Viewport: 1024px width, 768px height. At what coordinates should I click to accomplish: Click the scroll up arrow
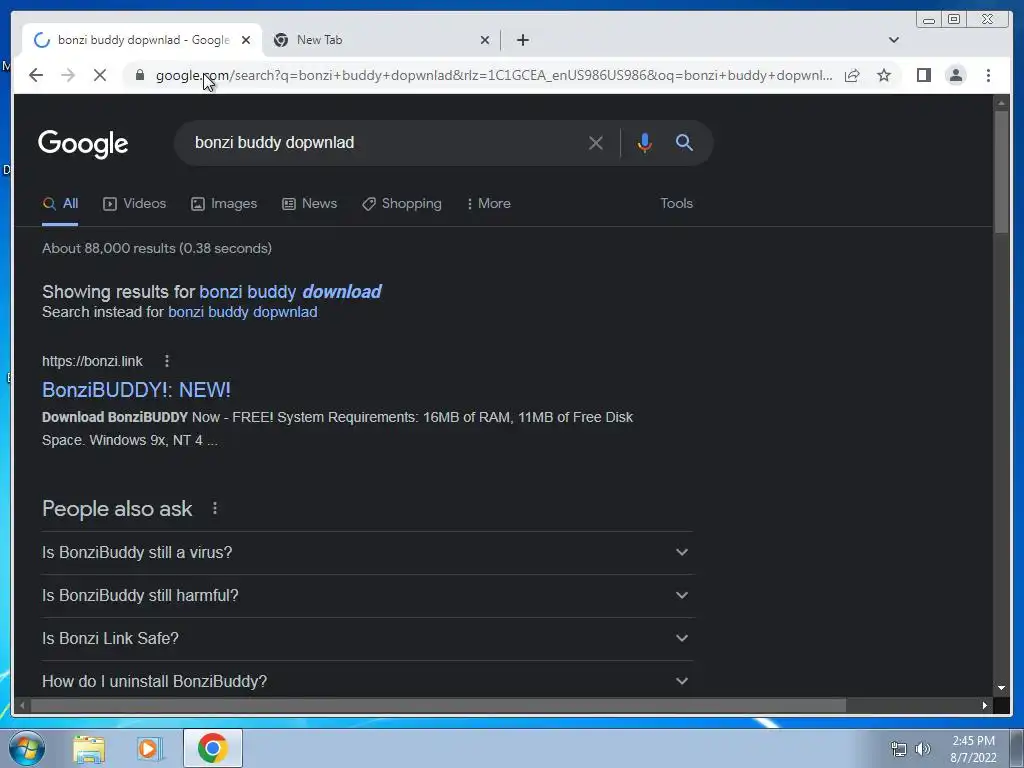point(1001,103)
